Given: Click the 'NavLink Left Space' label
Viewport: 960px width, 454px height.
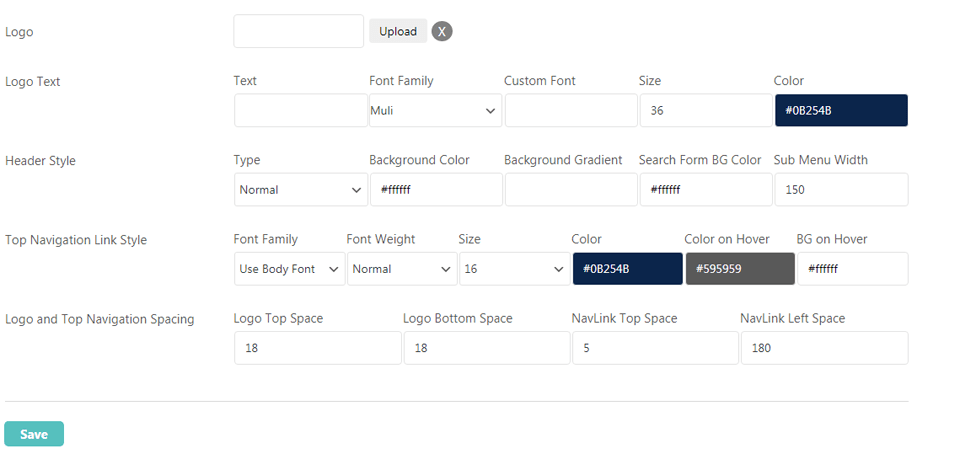Looking at the screenshot, I should [792, 318].
